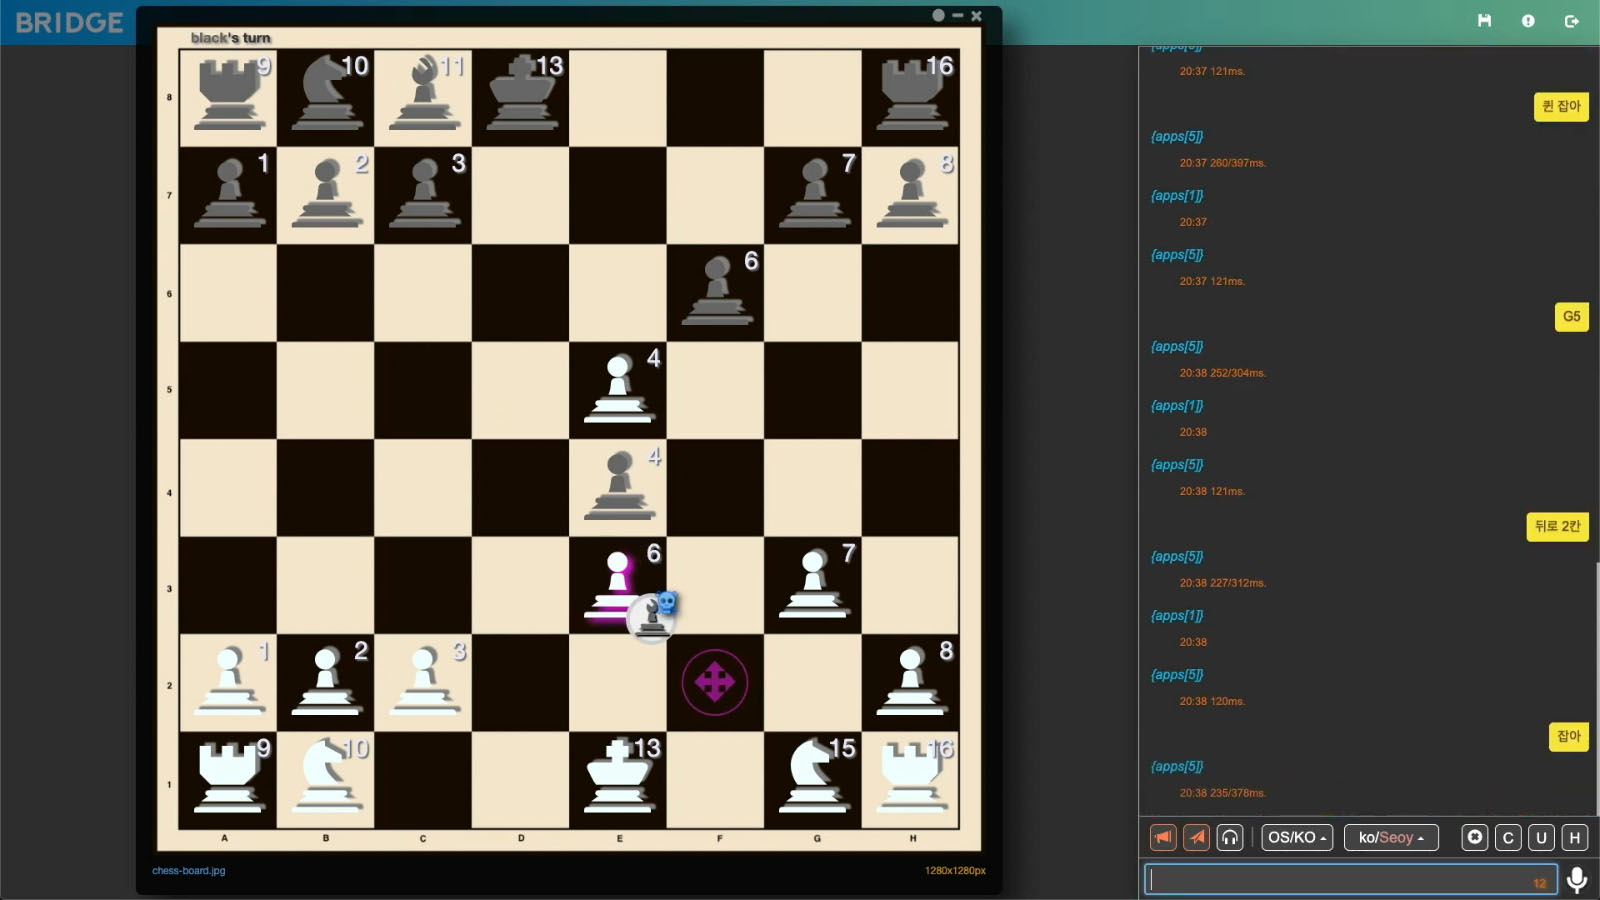Click the G5 message bubble in chat
The width and height of the screenshot is (1600, 900).
(1570, 316)
